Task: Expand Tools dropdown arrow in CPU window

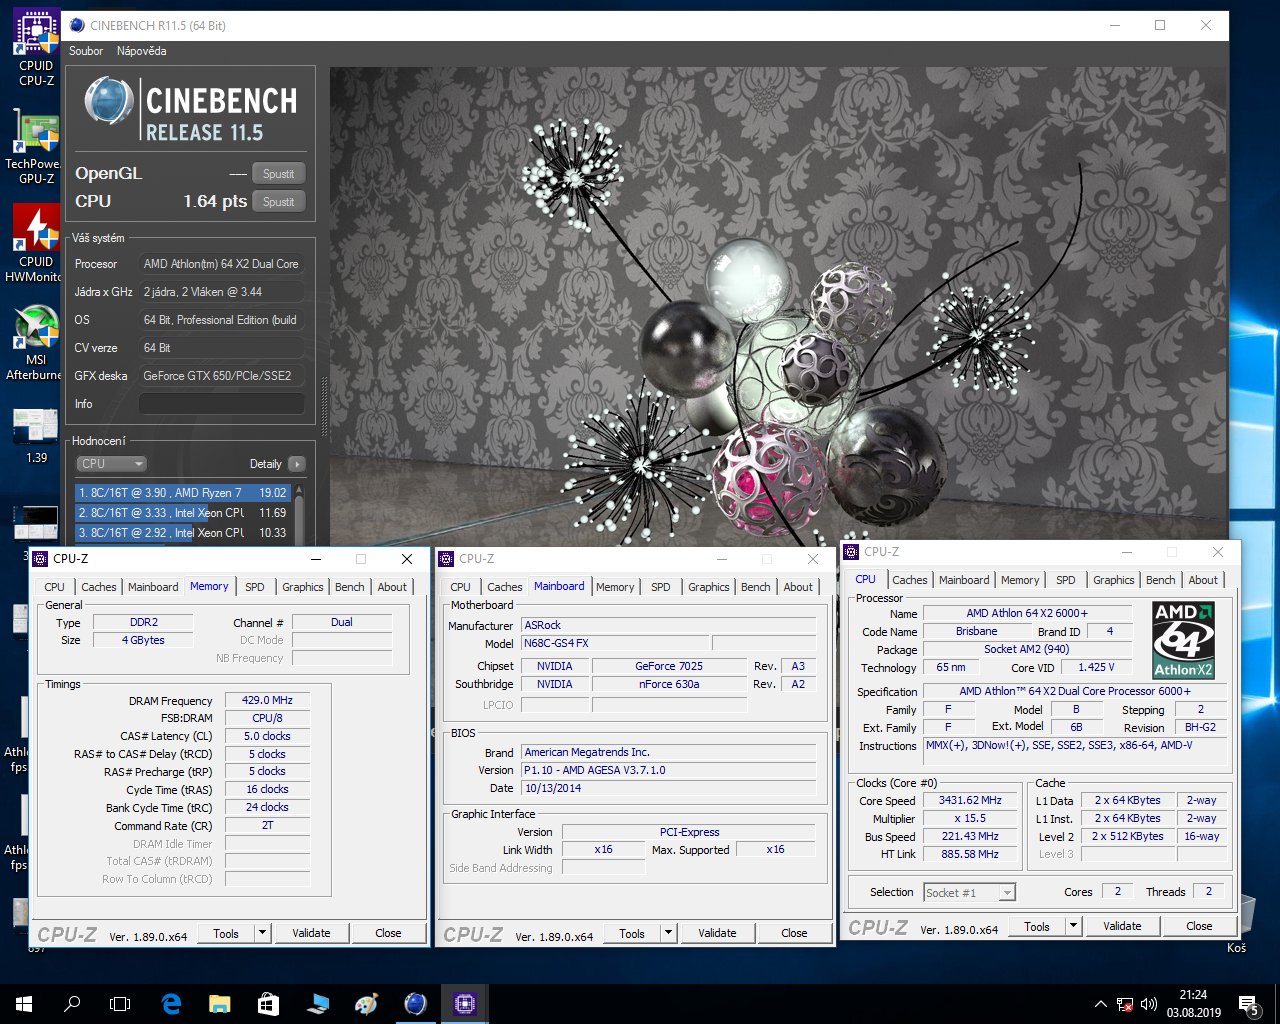Action: (x=1074, y=926)
